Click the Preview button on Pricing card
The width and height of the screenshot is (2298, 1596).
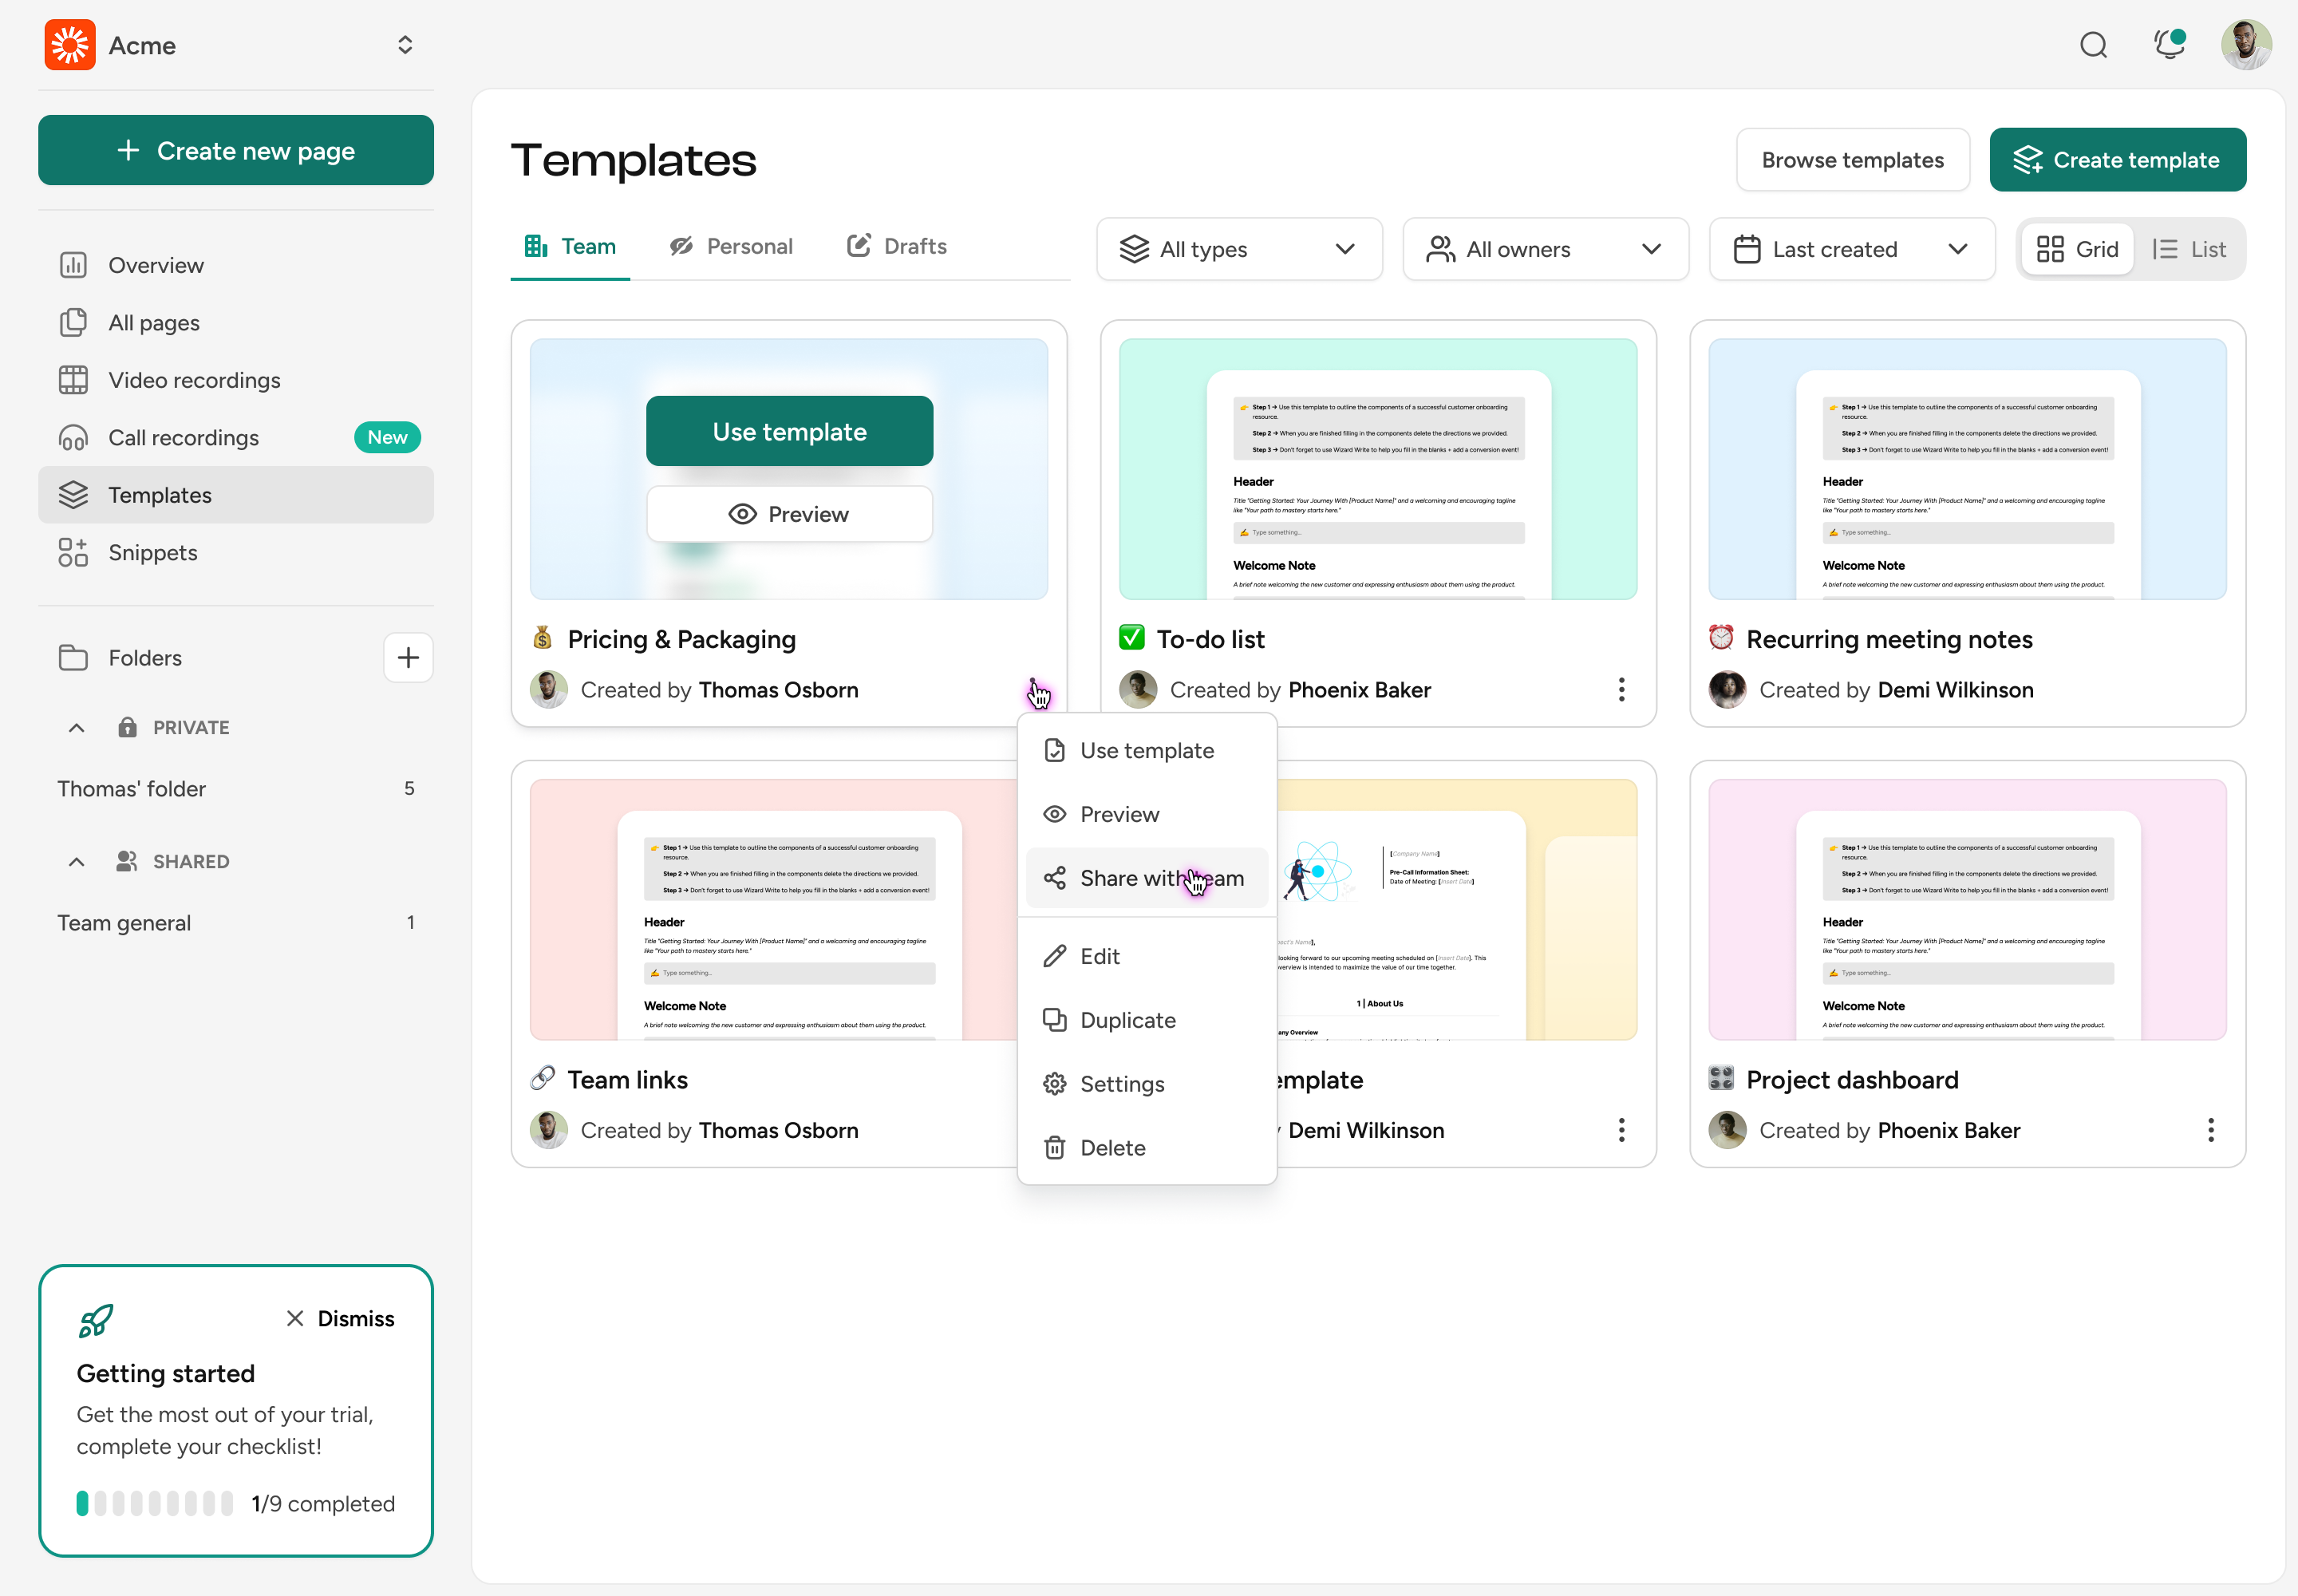[x=789, y=514]
